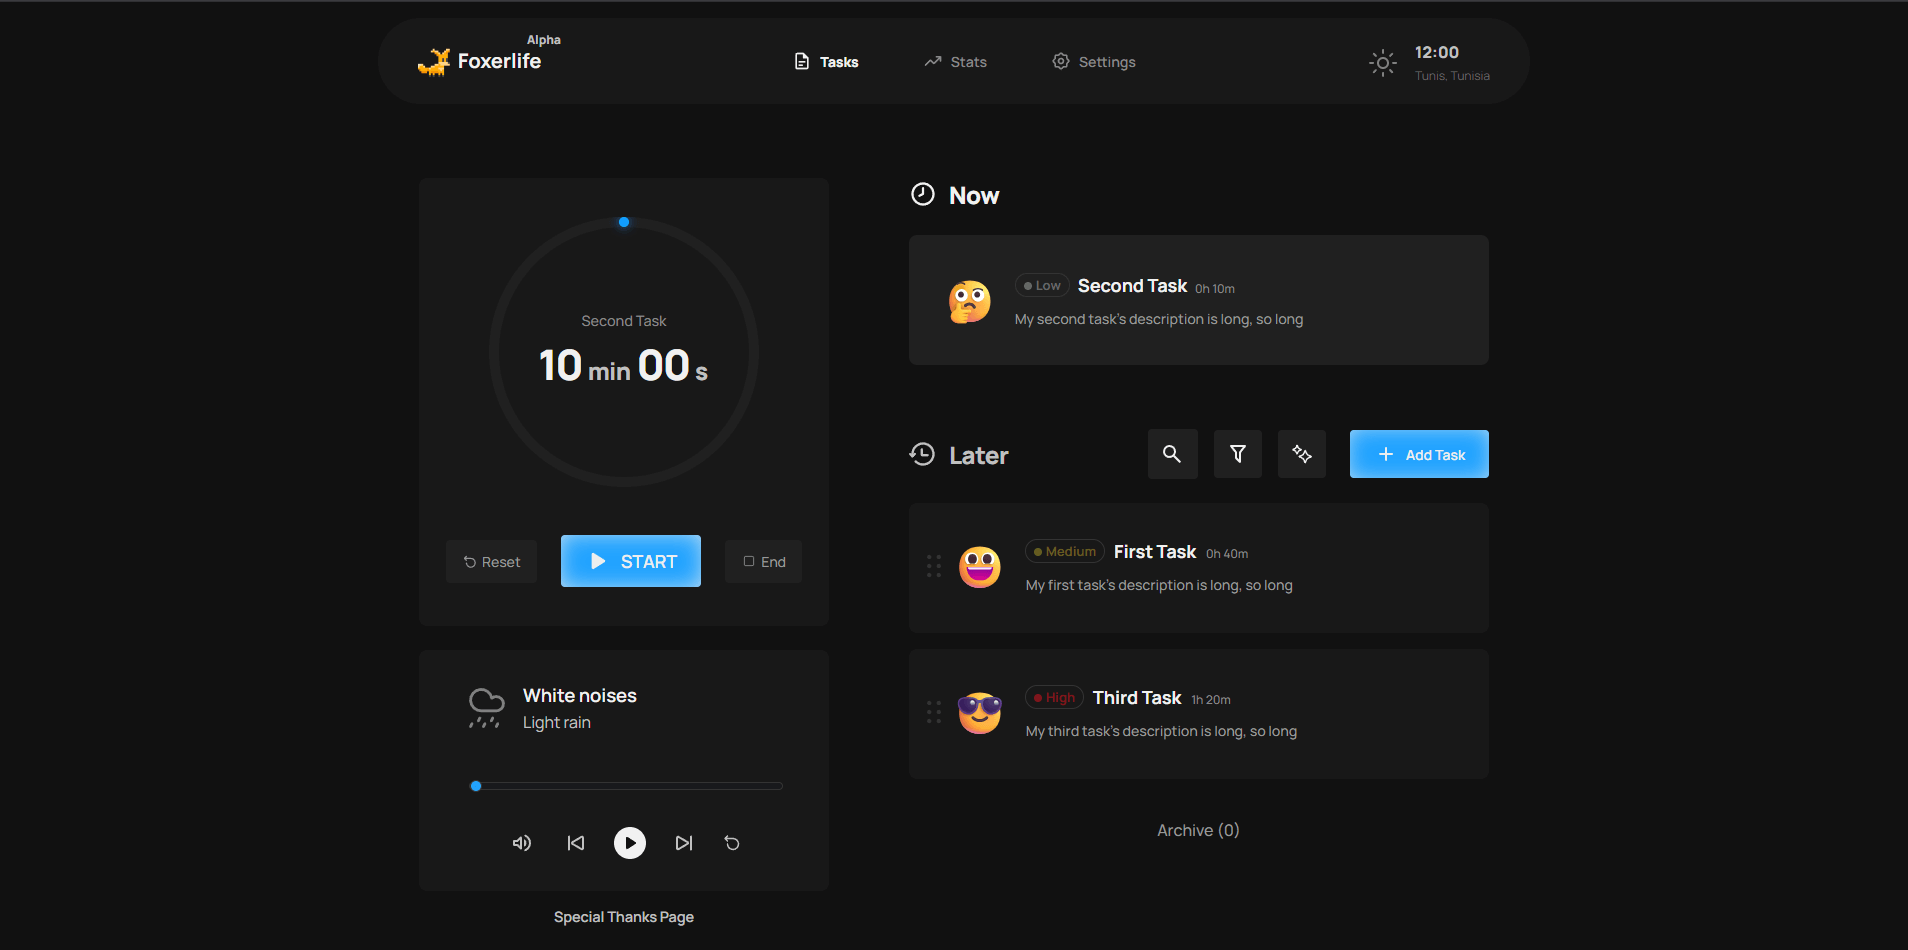Reset the Second Task timer
Screen dimensions: 1908x950
tap(491, 562)
